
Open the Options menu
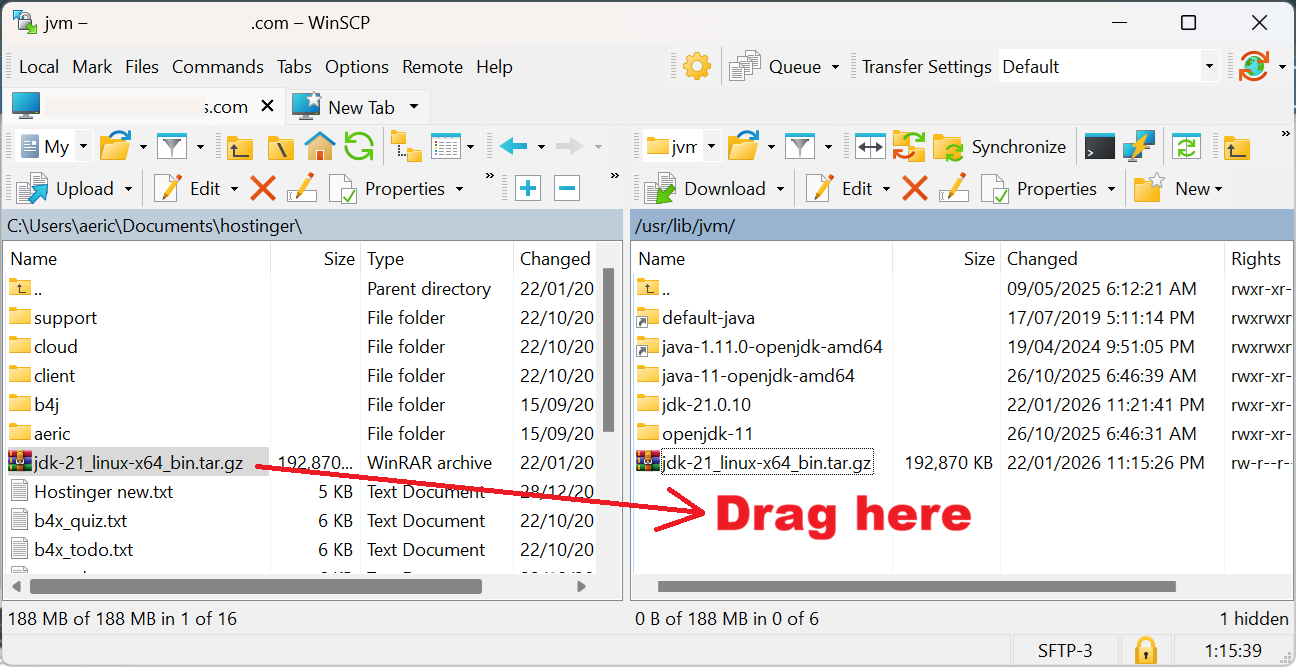(357, 67)
